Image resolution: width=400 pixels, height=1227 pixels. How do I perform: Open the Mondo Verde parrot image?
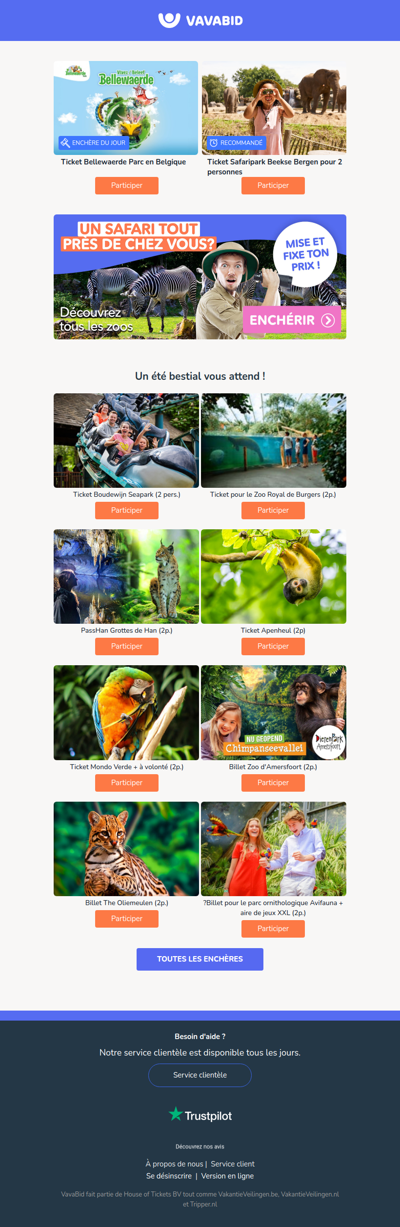tap(126, 713)
